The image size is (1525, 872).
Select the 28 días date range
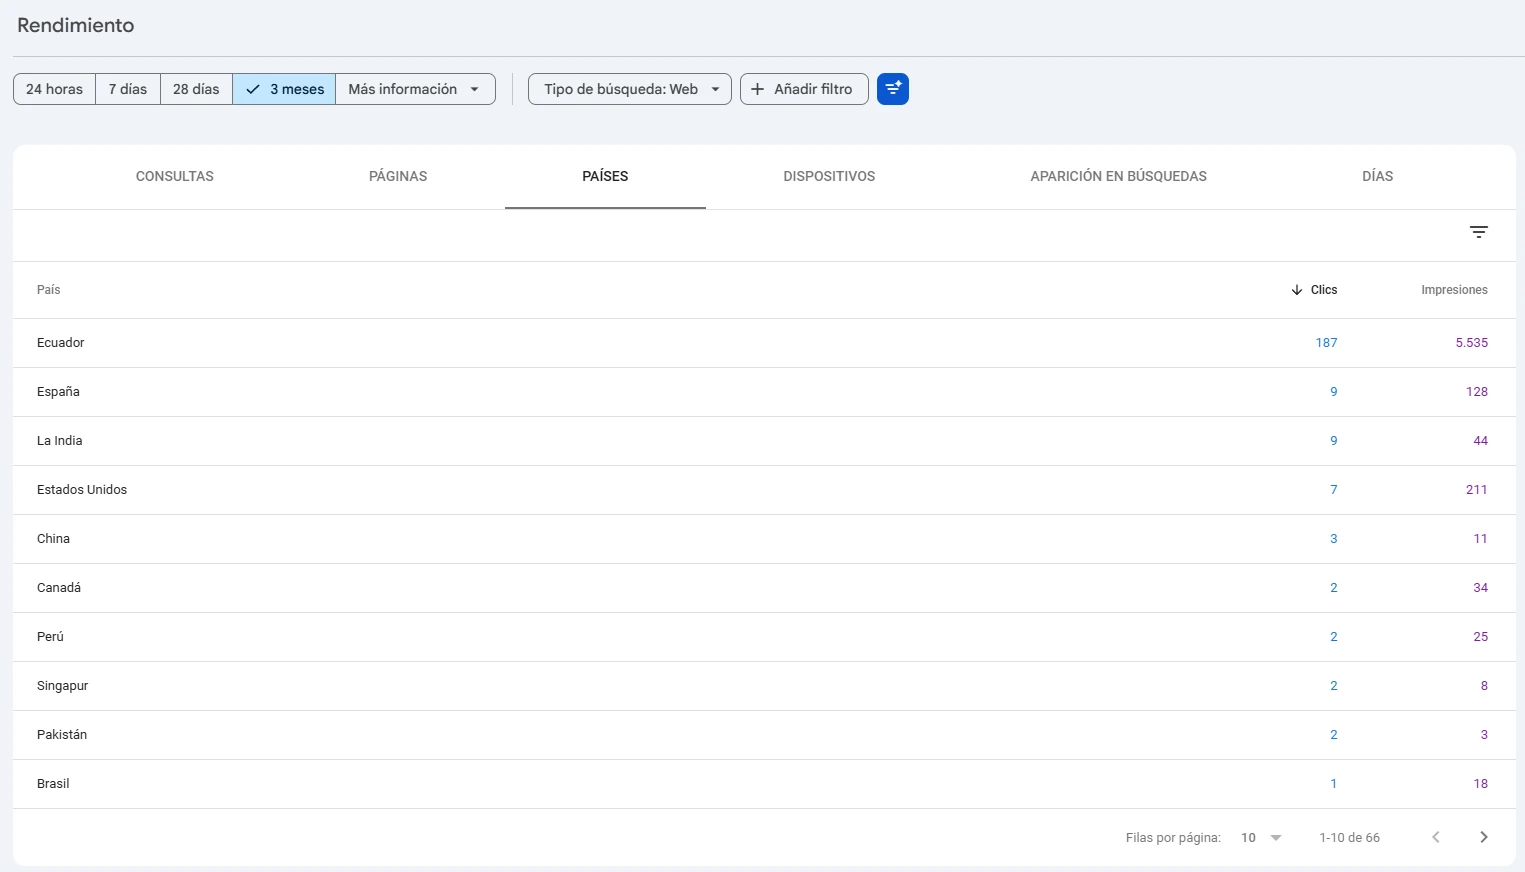click(196, 89)
